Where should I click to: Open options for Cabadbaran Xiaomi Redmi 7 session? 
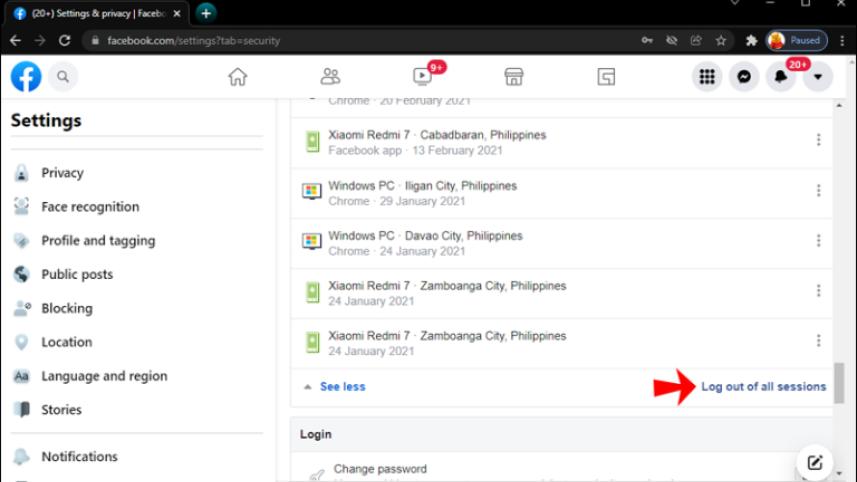pos(818,141)
